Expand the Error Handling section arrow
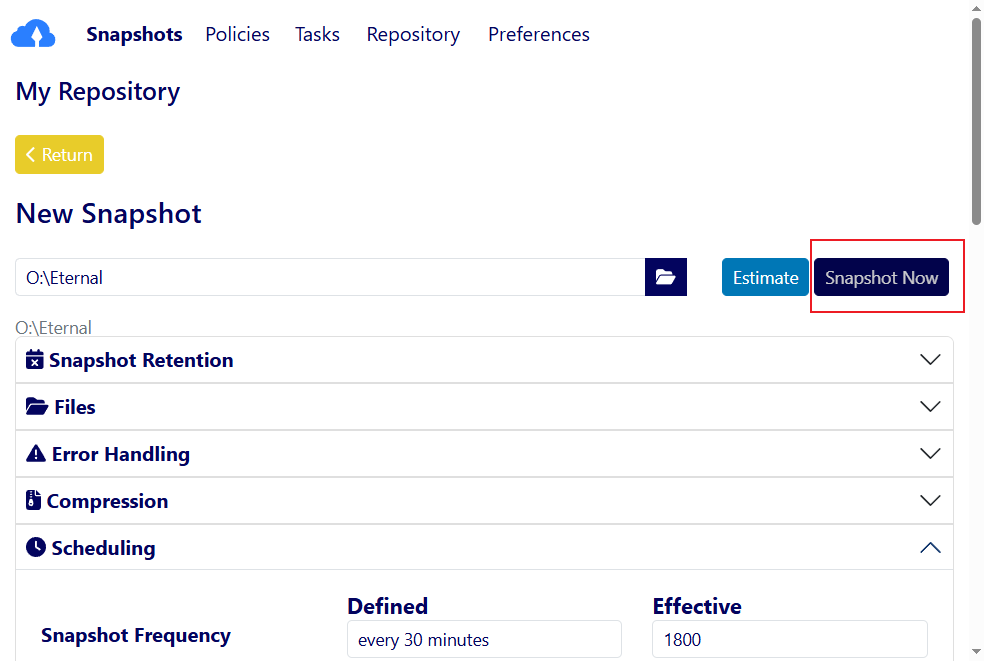Viewport: 984px width, 661px height. pos(930,454)
